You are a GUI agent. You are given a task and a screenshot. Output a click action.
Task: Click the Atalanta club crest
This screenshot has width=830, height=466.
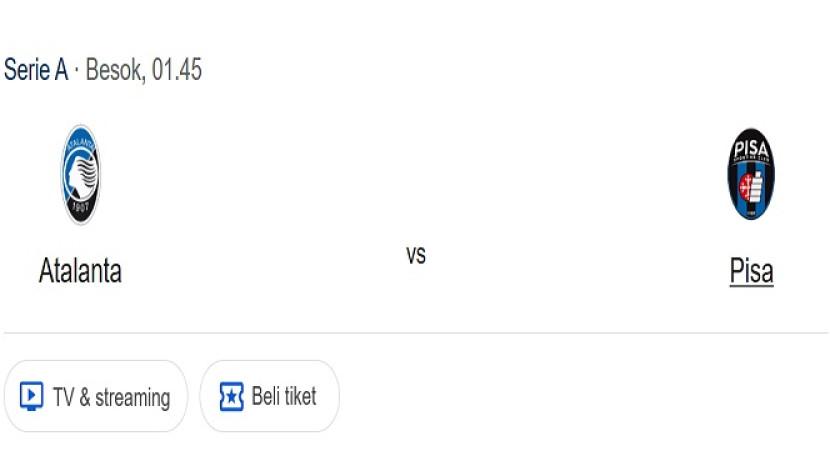(80, 174)
